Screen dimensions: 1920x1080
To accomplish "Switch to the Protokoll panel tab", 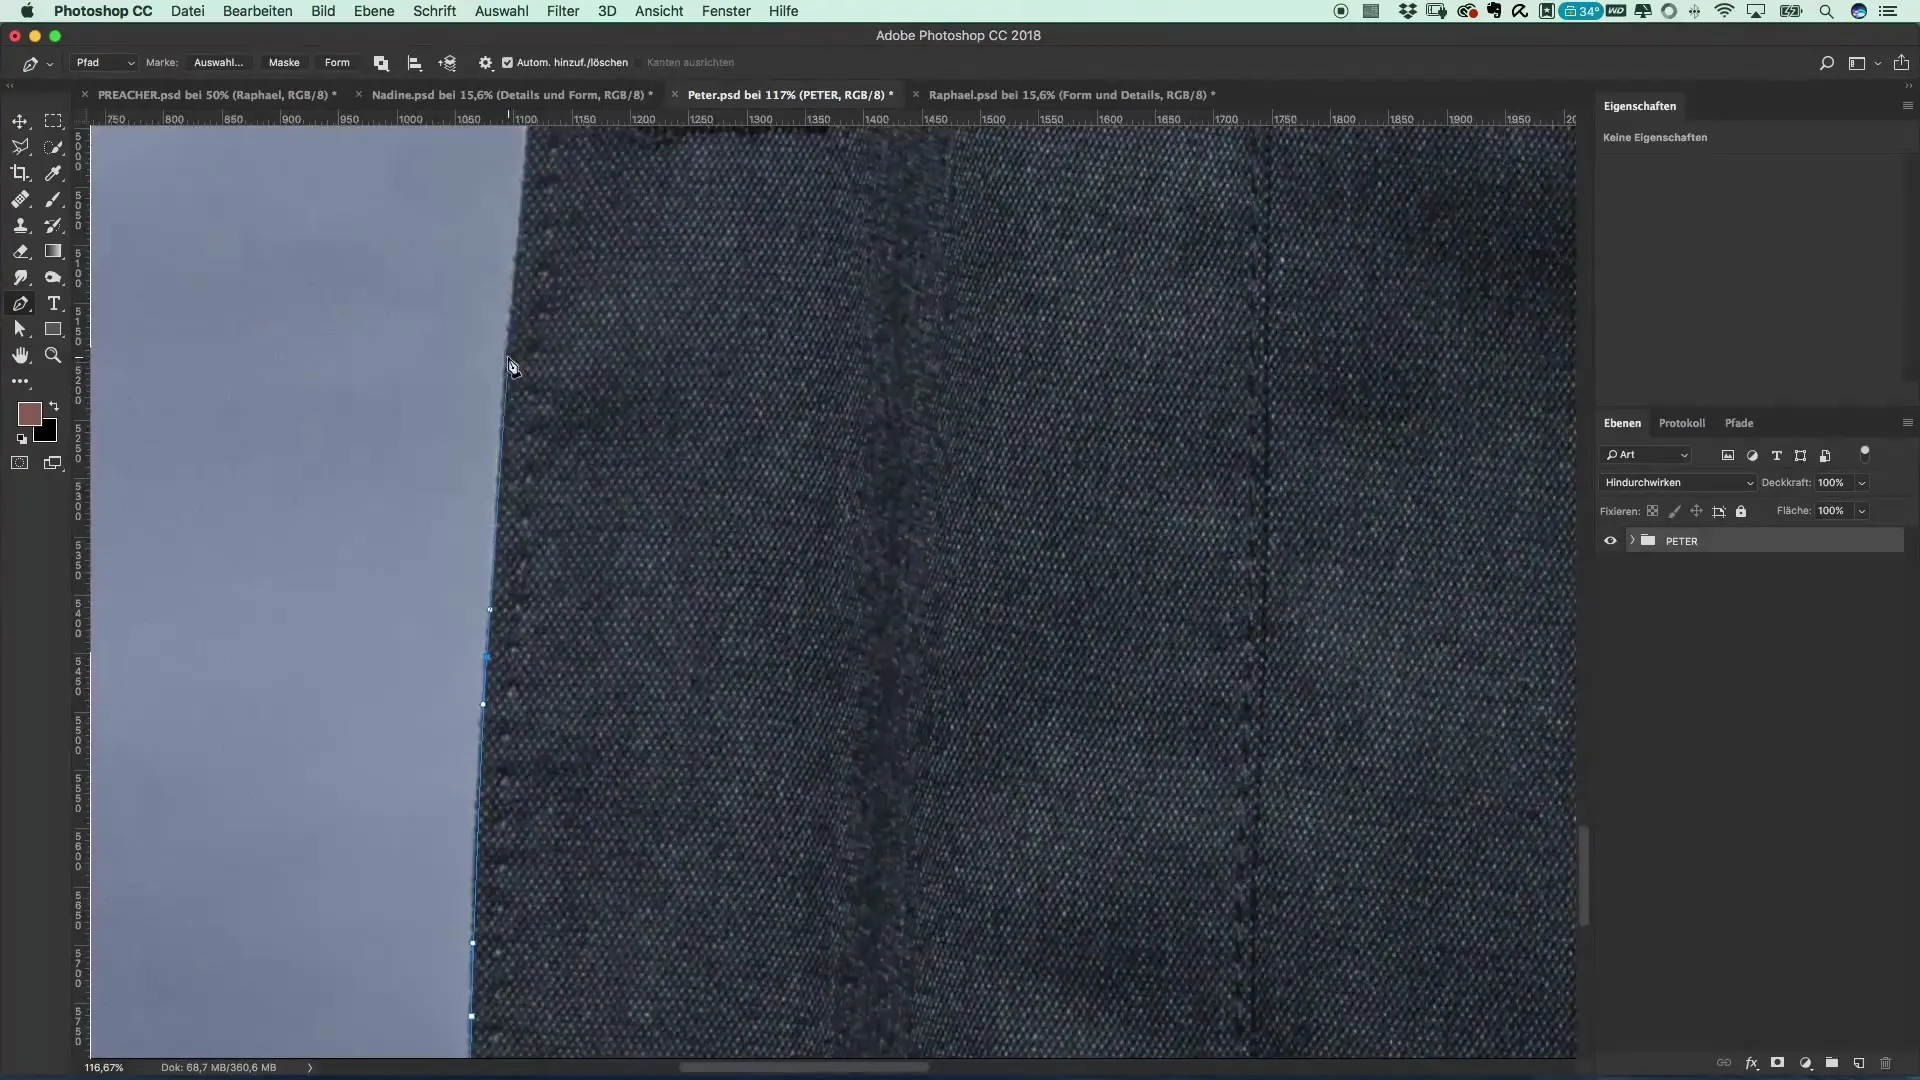I will [x=1682, y=423].
